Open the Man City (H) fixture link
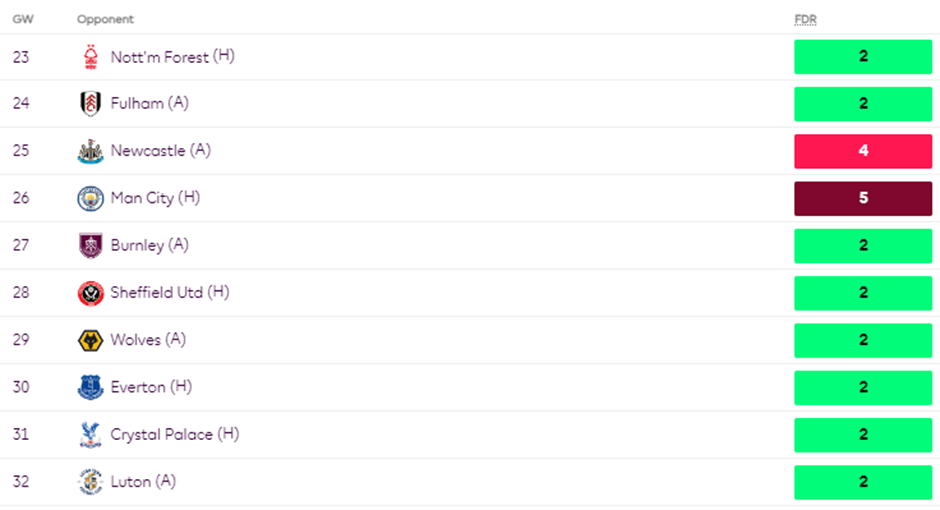The width and height of the screenshot is (940, 510). (155, 198)
